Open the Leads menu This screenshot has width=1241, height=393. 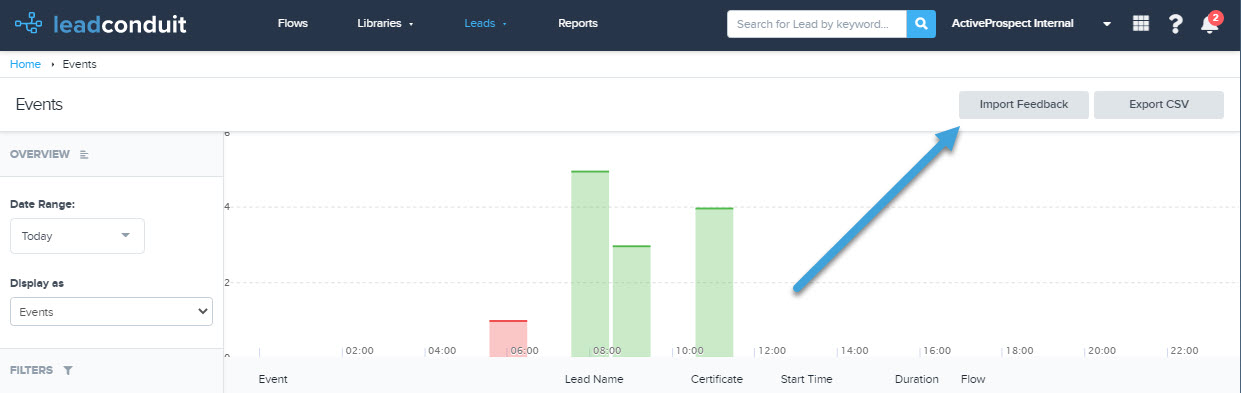pyautogui.click(x=486, y=23)
